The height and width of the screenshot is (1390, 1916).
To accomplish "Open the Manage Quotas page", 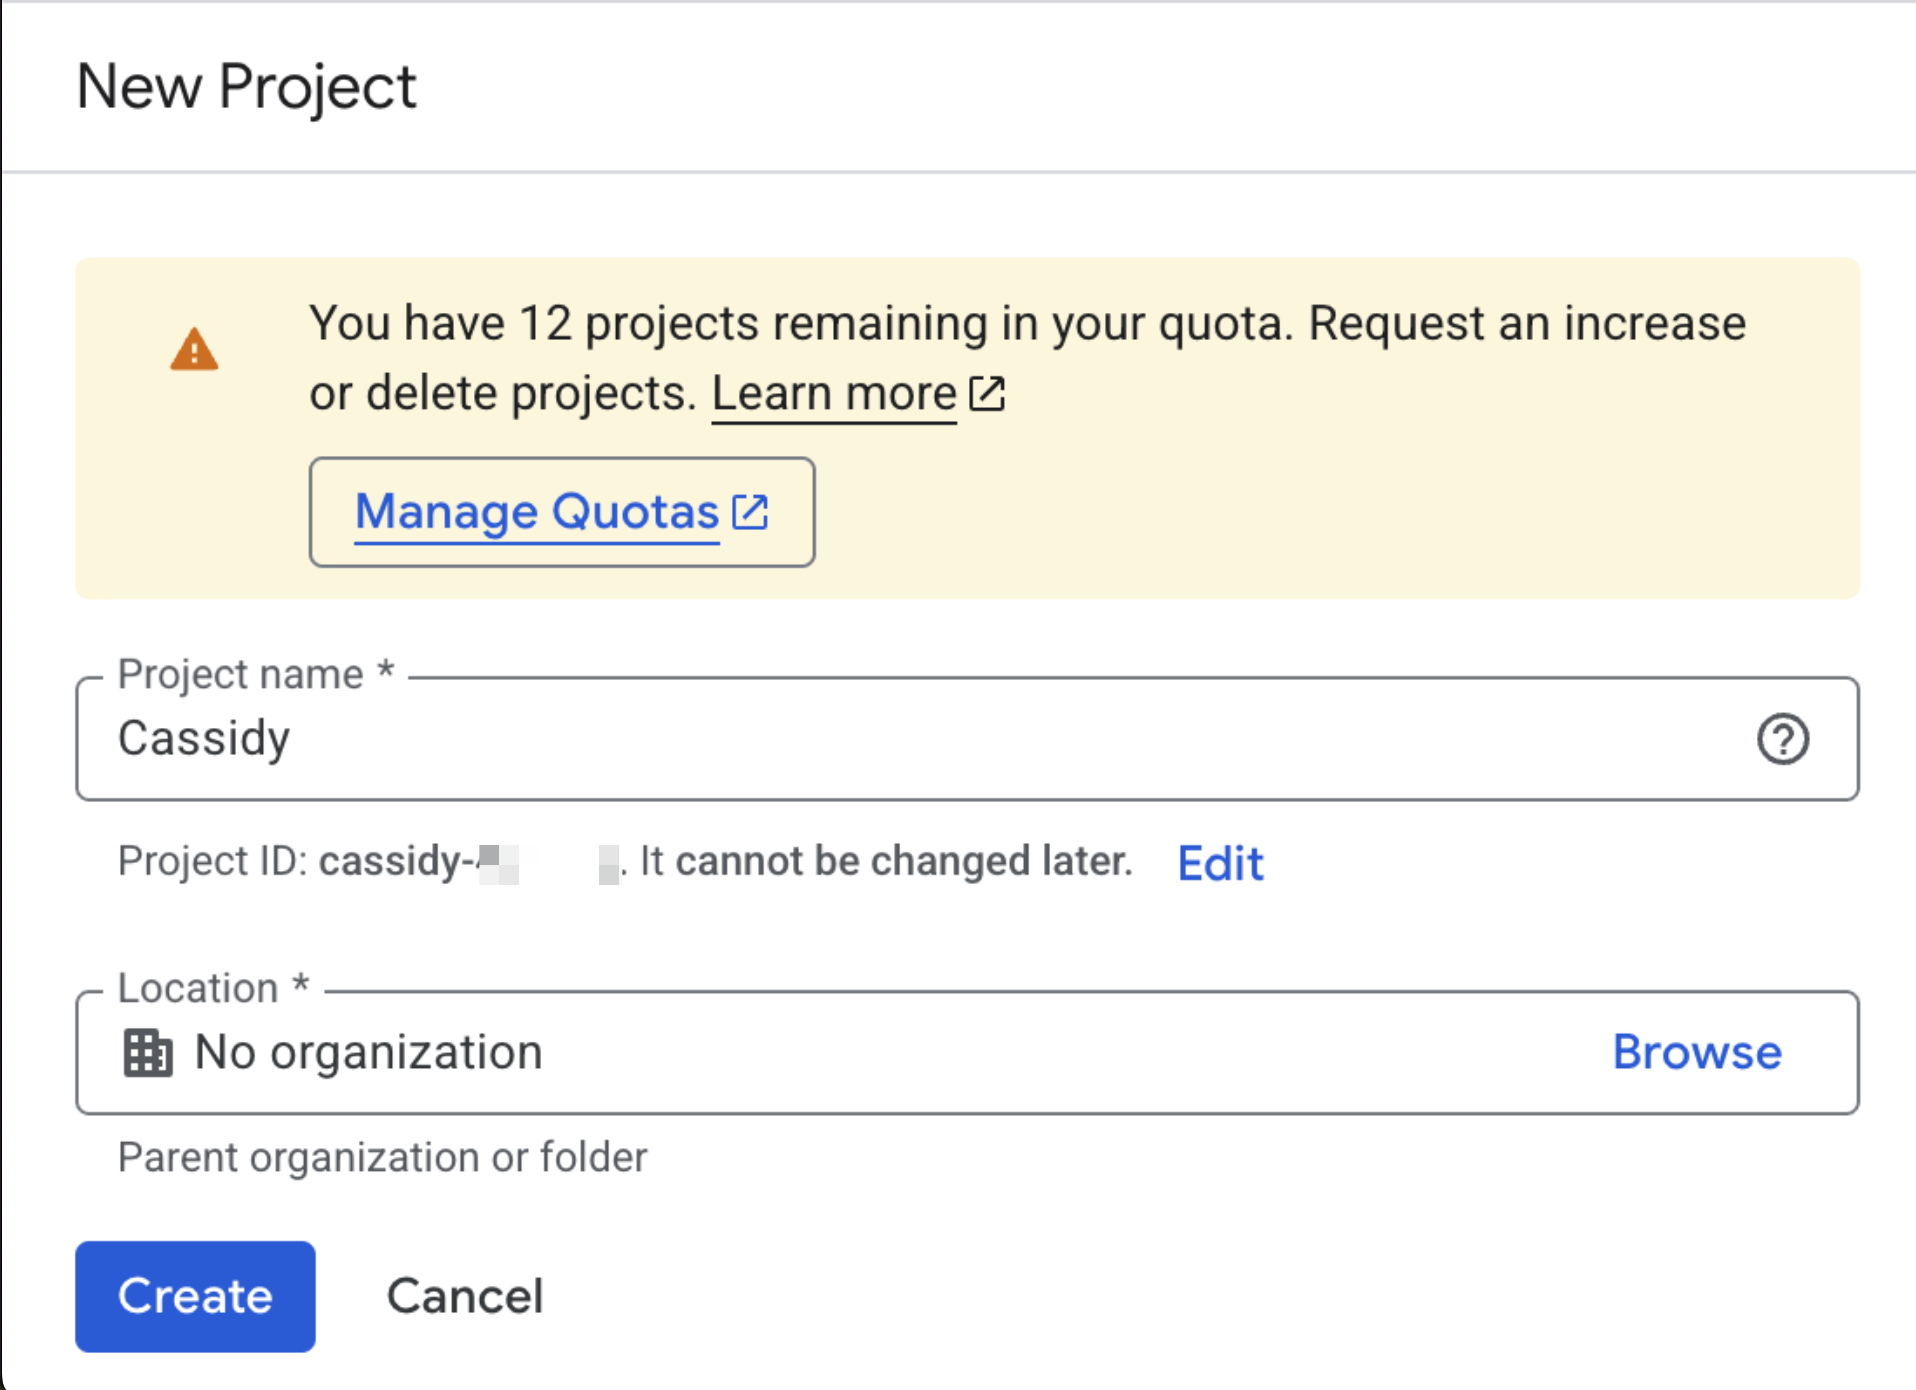I will pos(537,511).
